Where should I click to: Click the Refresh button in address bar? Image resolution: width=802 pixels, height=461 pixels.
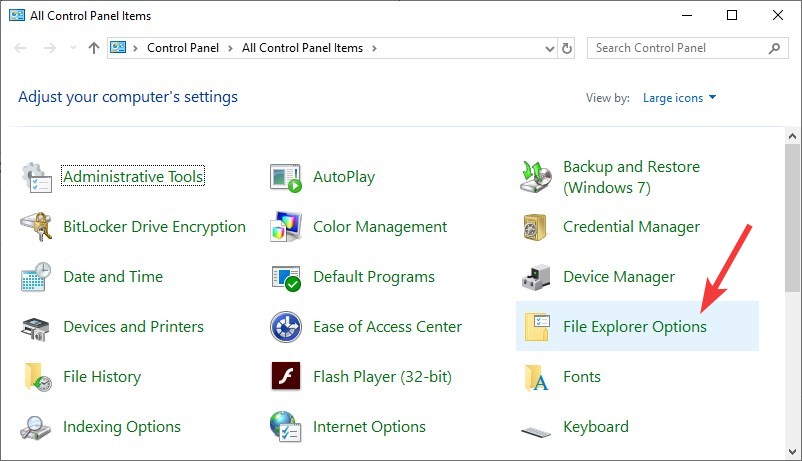click(567, 48)
